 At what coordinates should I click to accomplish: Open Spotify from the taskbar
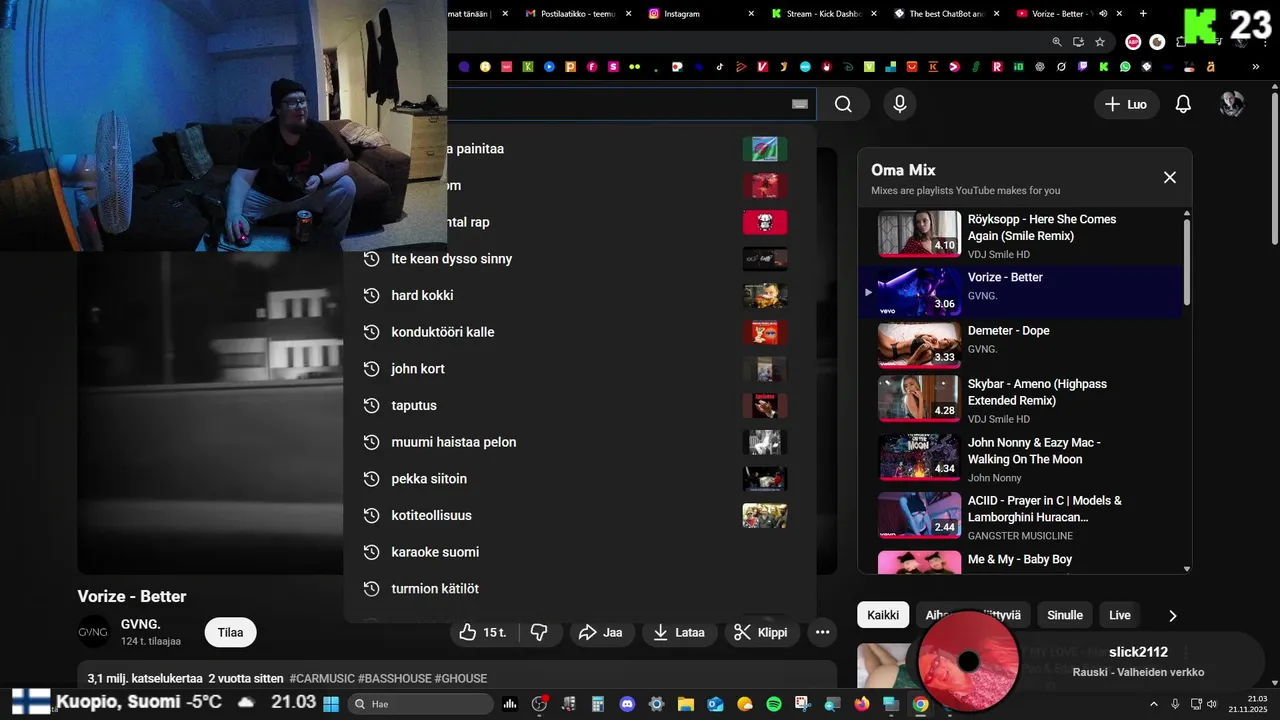(x=774, y=704)
